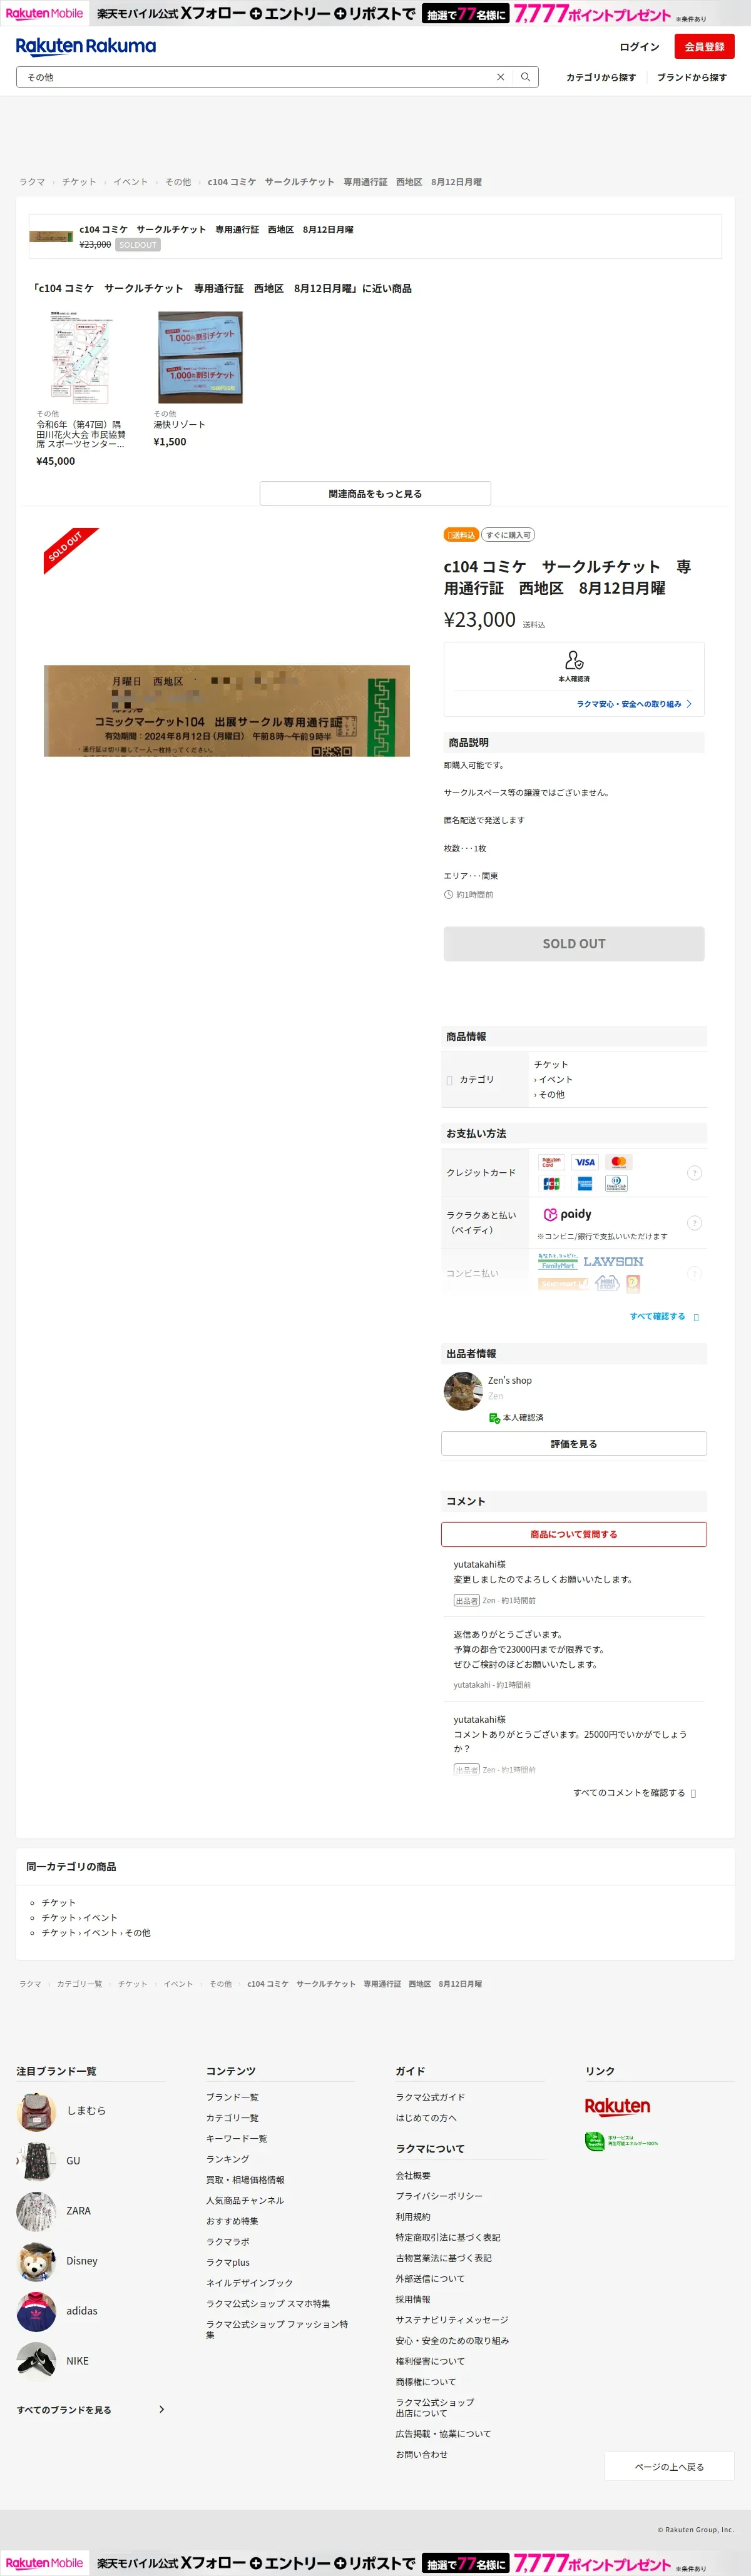
Task: Open カテゴリから探す menu
Action: [601, 77]
